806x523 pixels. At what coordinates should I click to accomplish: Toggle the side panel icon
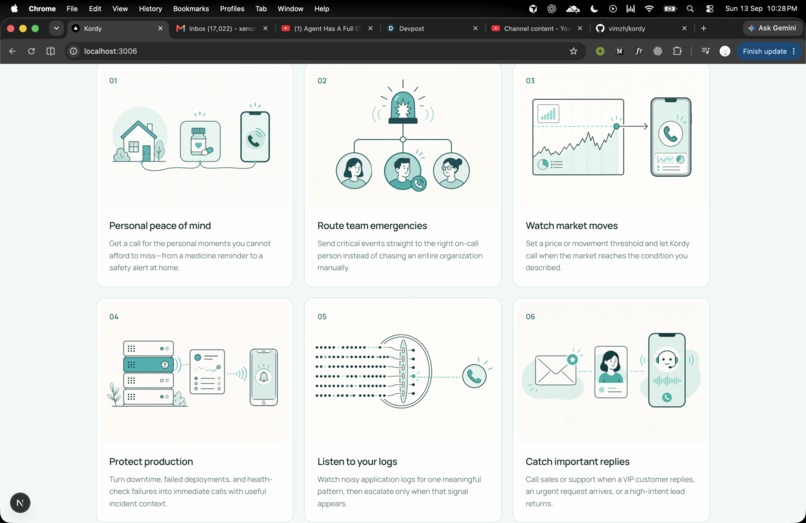click(50, 51)
